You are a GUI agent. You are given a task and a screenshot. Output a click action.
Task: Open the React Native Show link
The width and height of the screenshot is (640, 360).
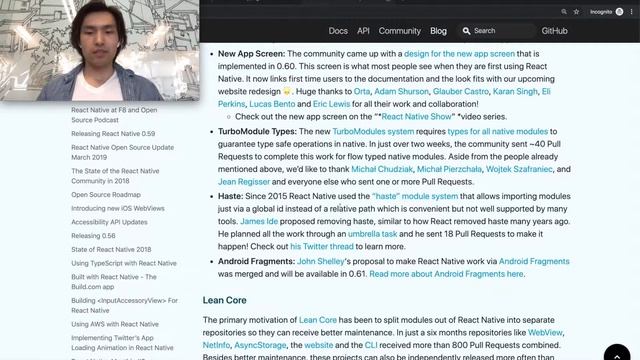click(x=416, y=117)
